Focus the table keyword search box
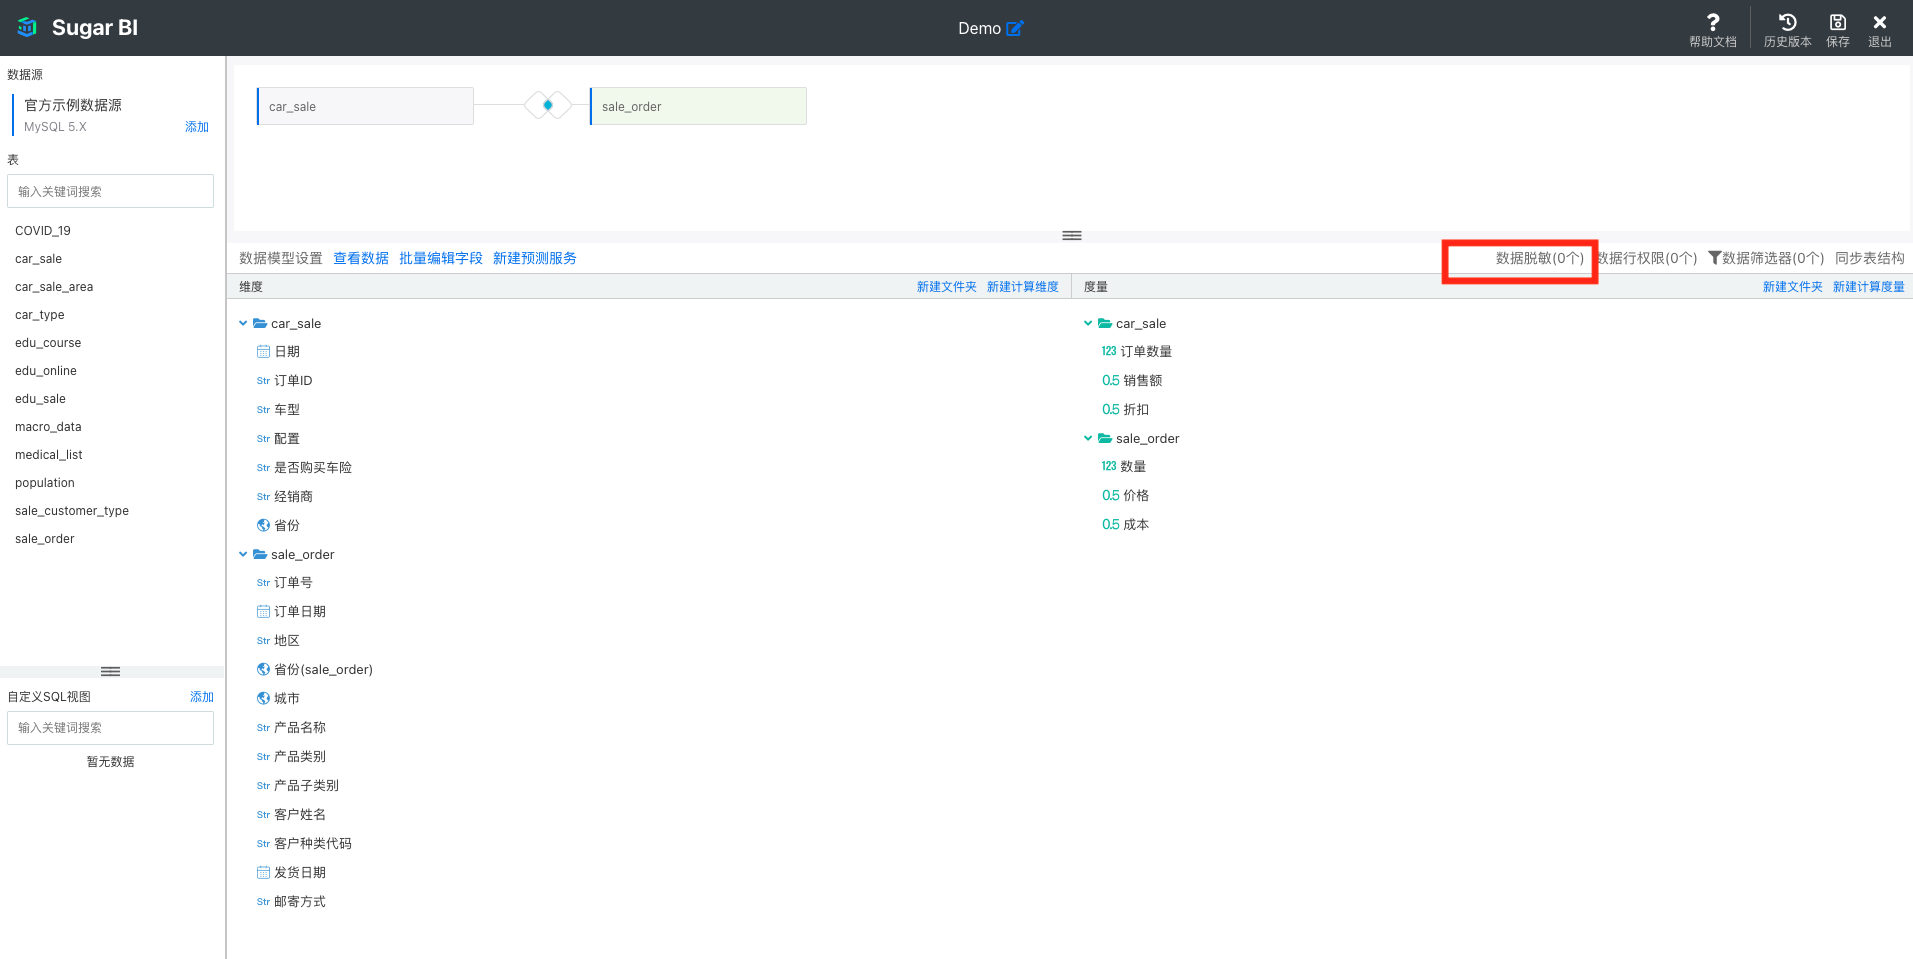This screenshot has height=959, width=1913. pyautogui.click(x=110, y=191)
